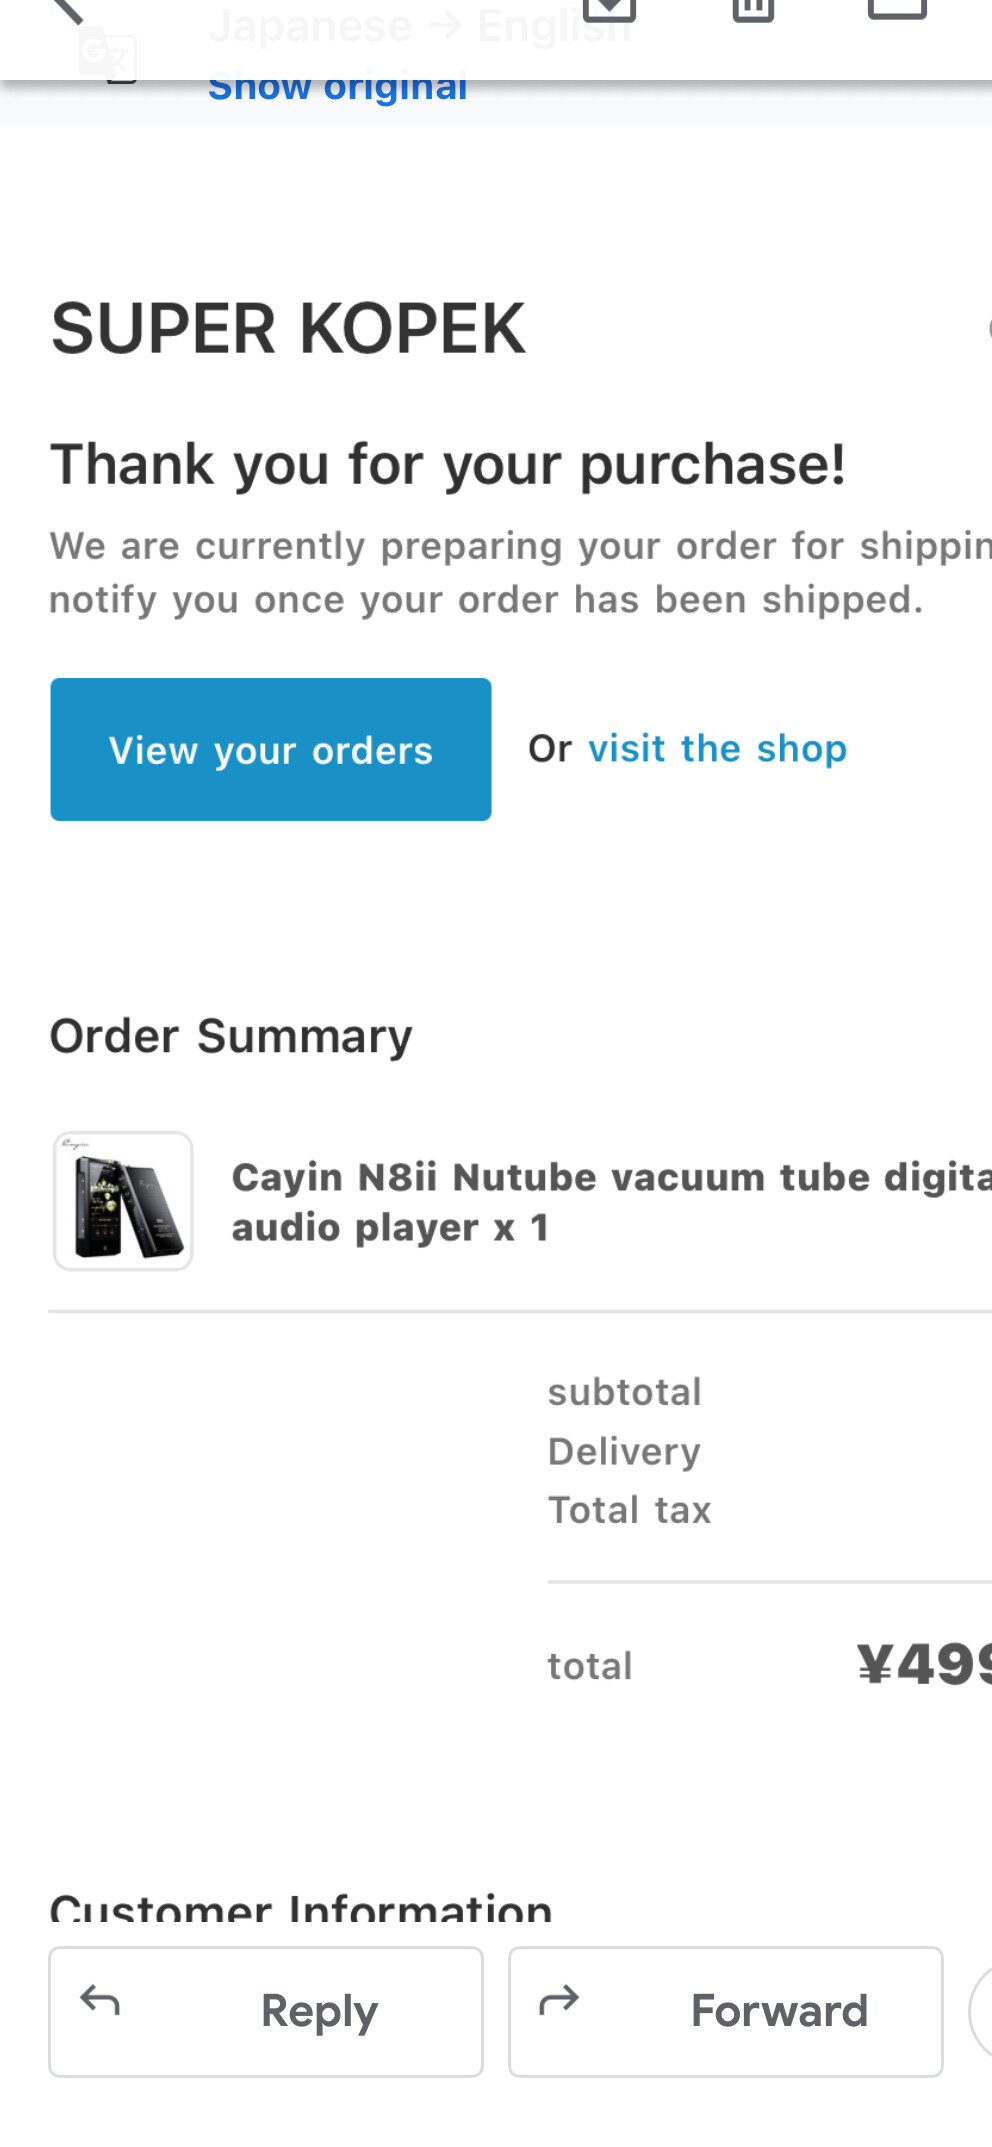Screen dimensions: 992x2147
Task: Mark as unread using the envelope icon
Action: [x=897, y=9]
